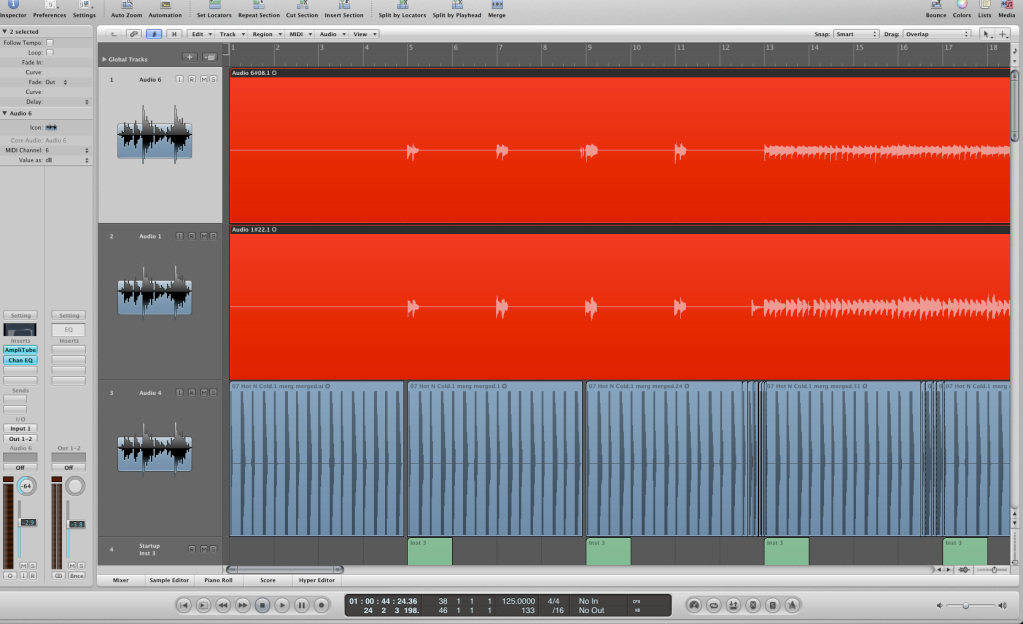Image resolution: width=1023 pixels, height=624 pixels.
Task: Click the Pause transport button
Action: click(x=301, y=605)
